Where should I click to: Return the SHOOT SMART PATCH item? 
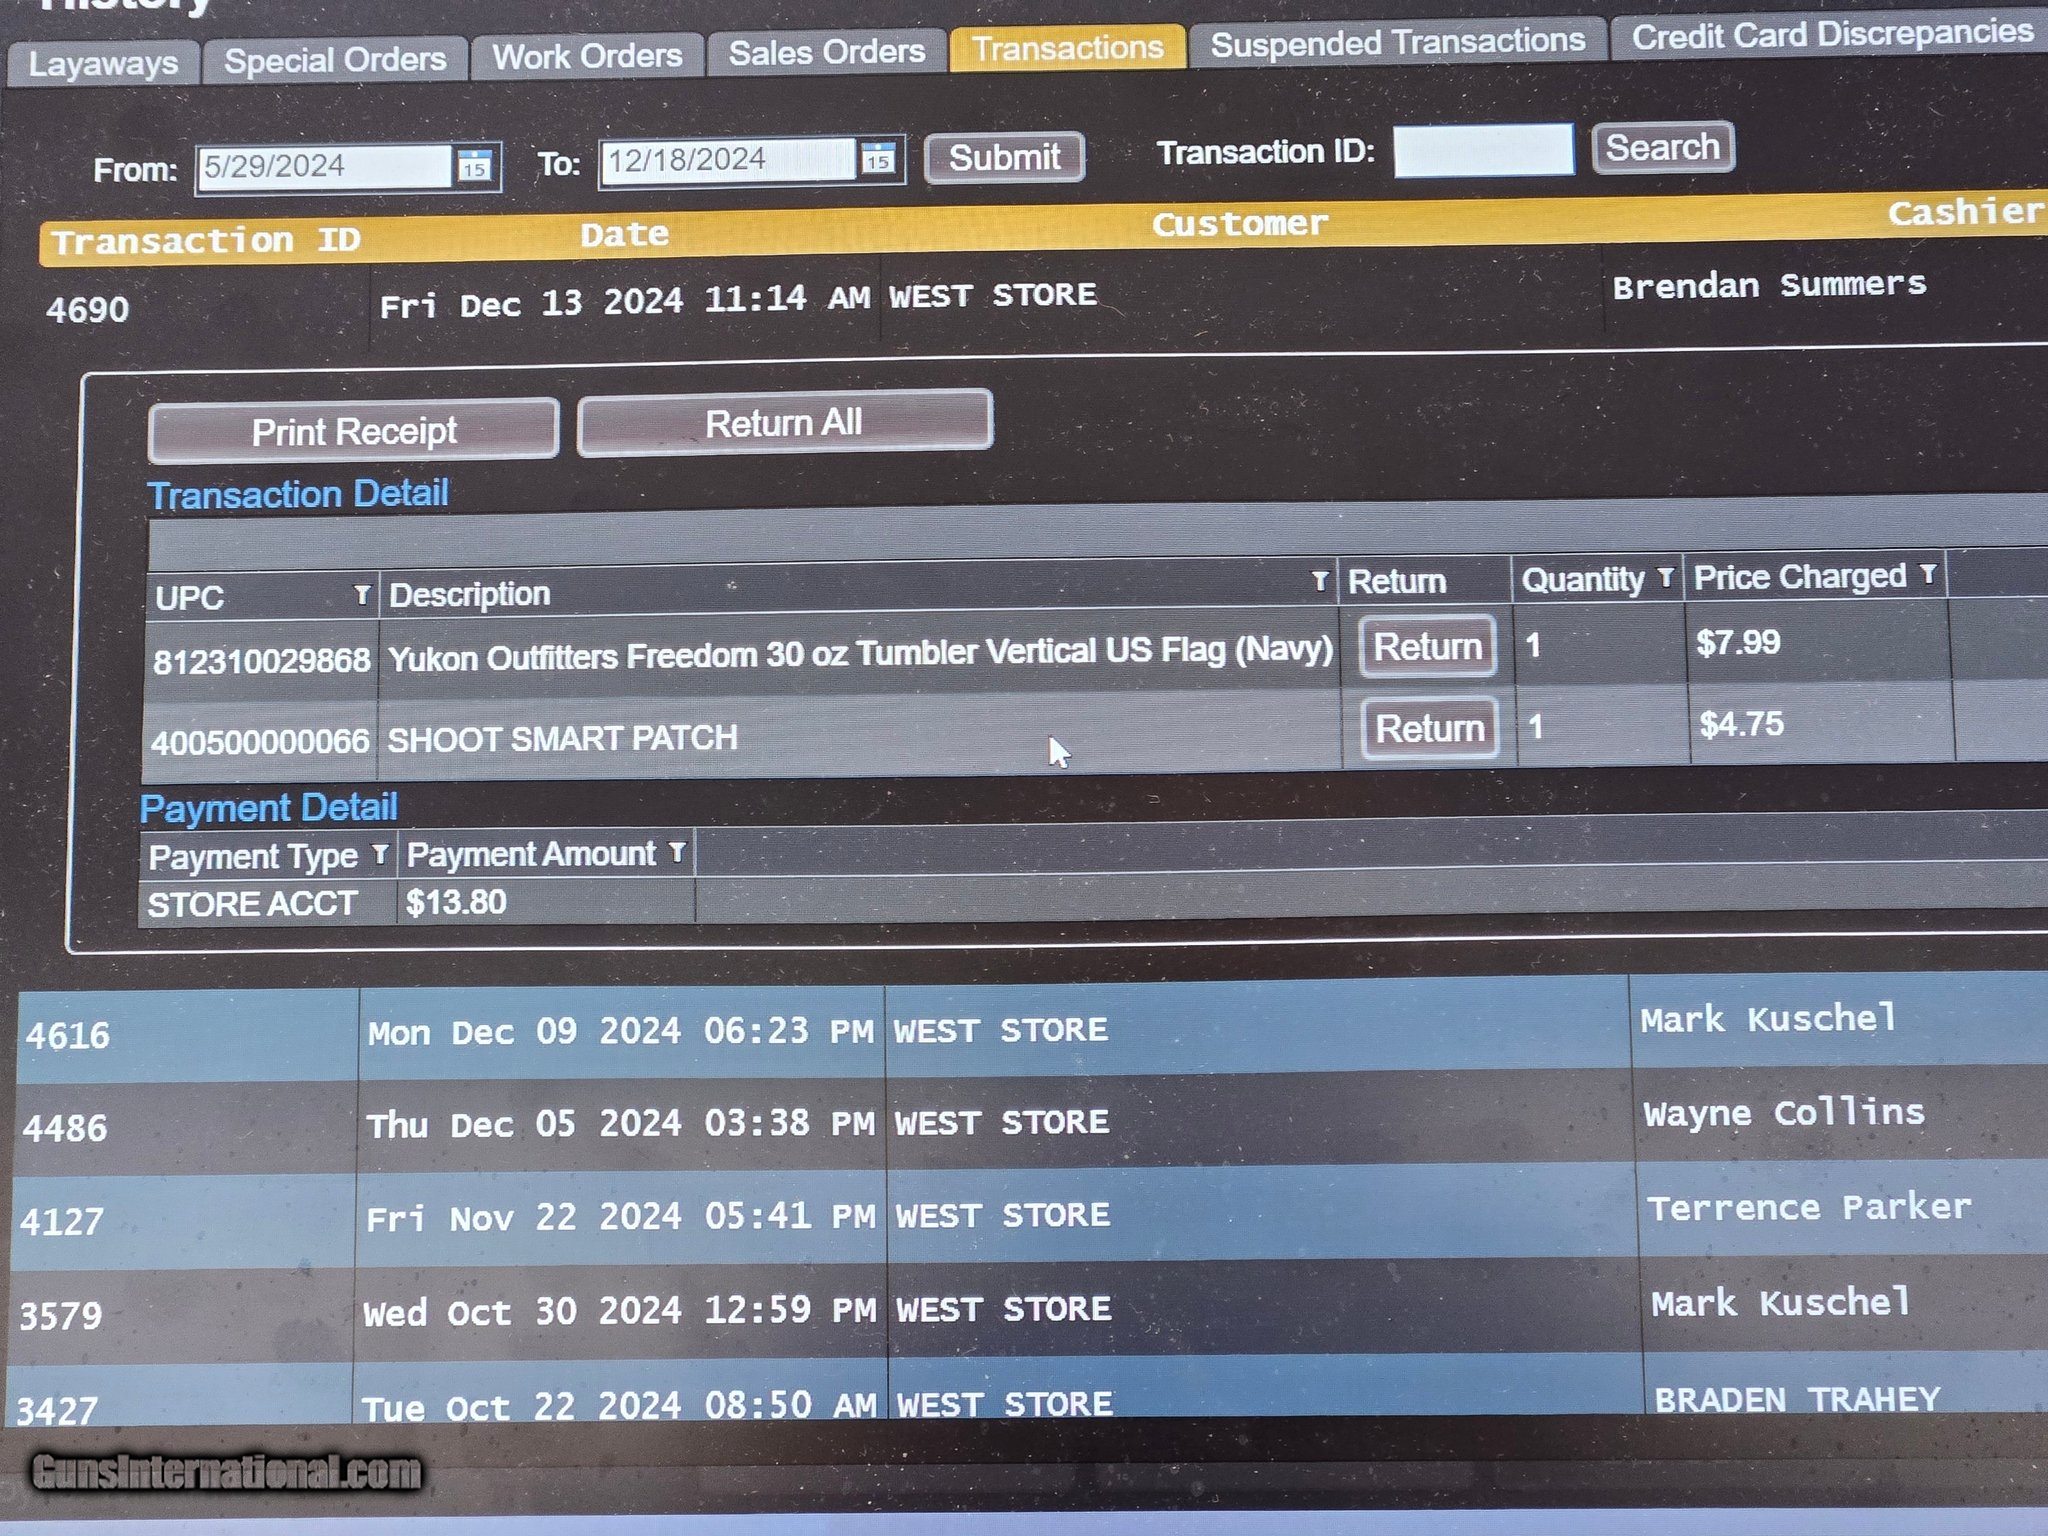point(1430,728)
